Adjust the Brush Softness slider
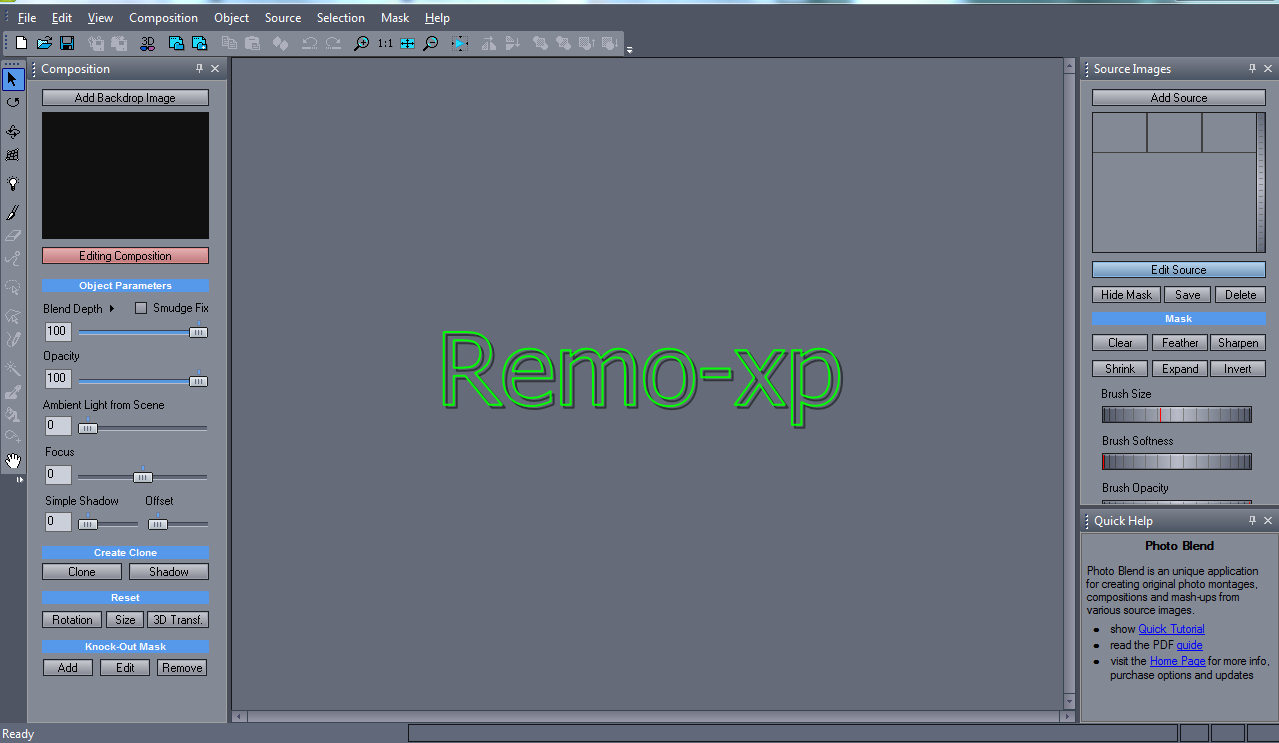This screenshot has height=743, width=1279. [x=1177, y=462]
